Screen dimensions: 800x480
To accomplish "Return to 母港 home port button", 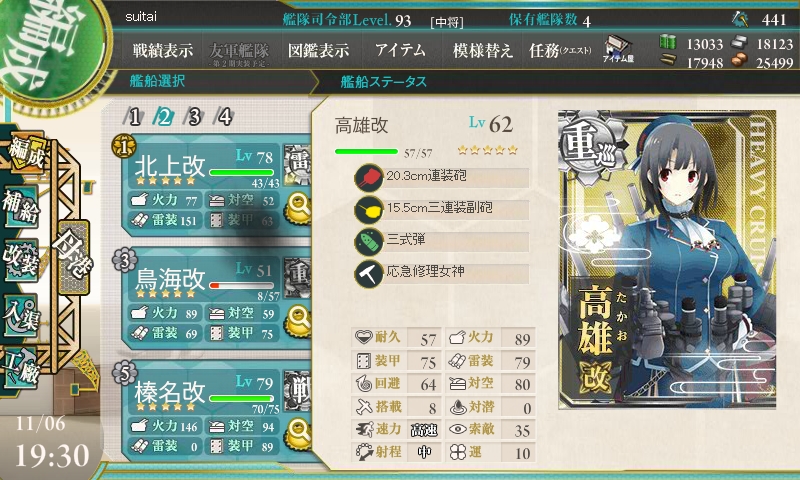I will click(x=74, y=257).
